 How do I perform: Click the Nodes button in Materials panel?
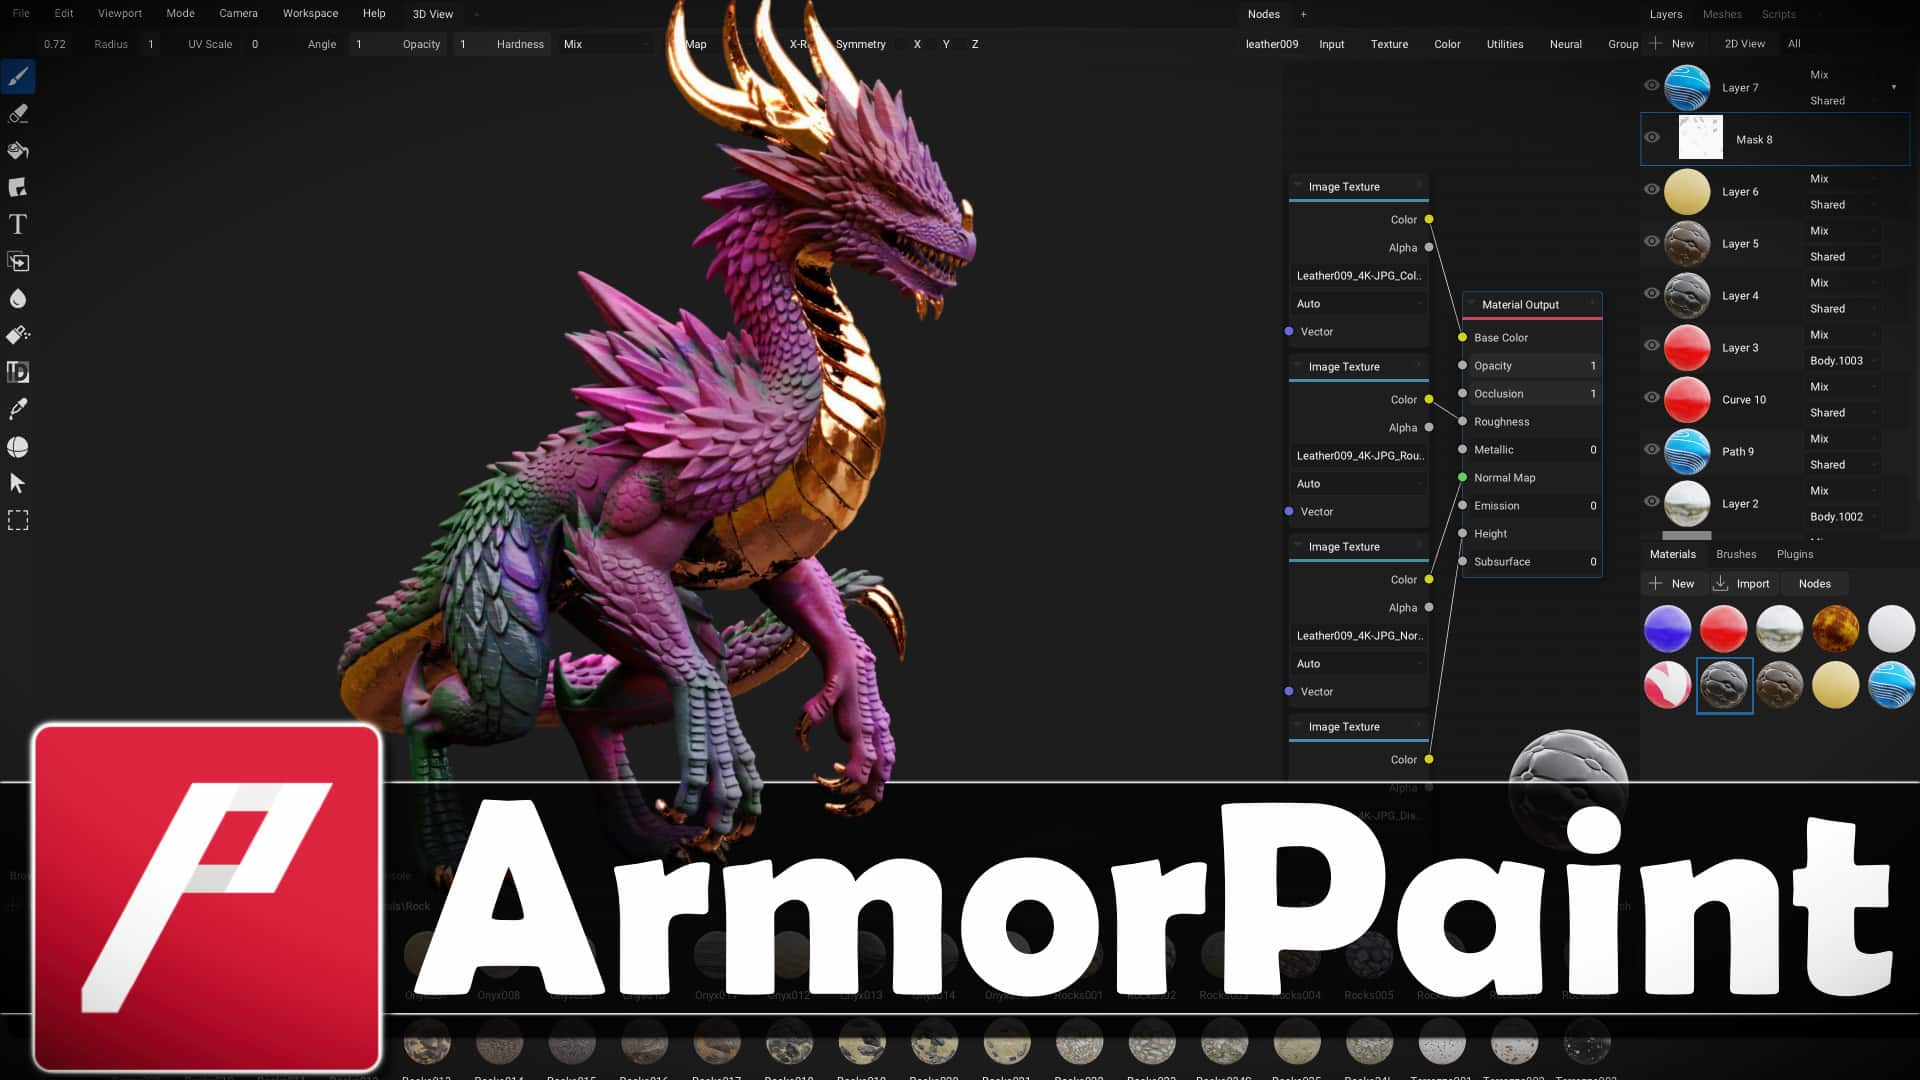click(1814, 584)
